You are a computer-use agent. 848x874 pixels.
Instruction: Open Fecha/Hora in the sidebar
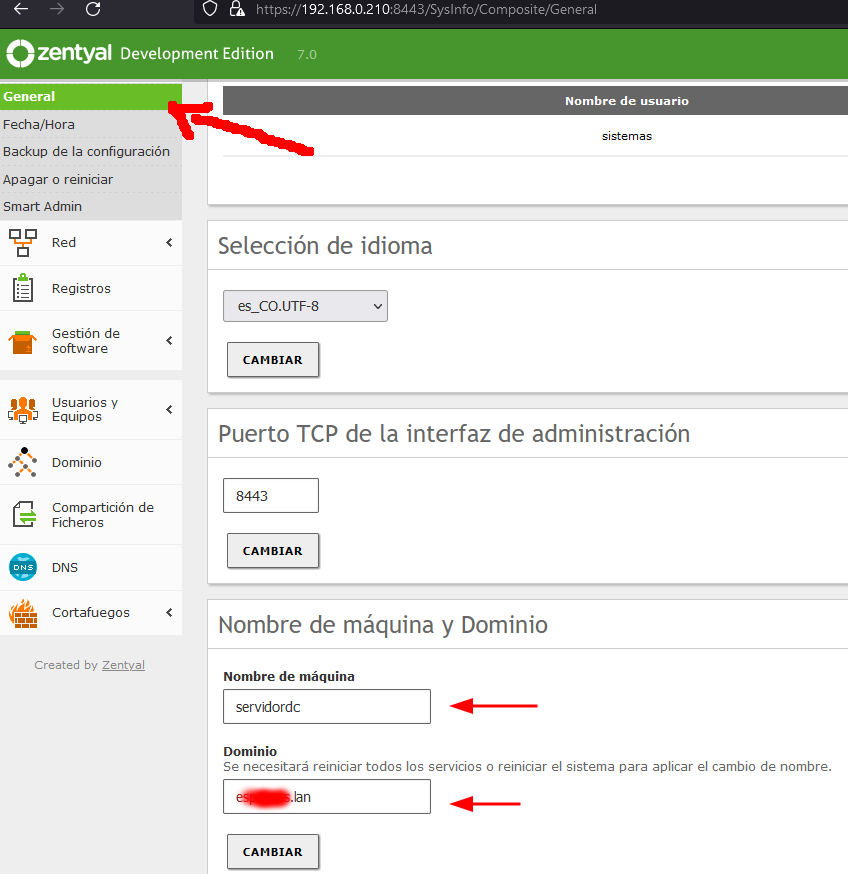click(x=91, y=124)
